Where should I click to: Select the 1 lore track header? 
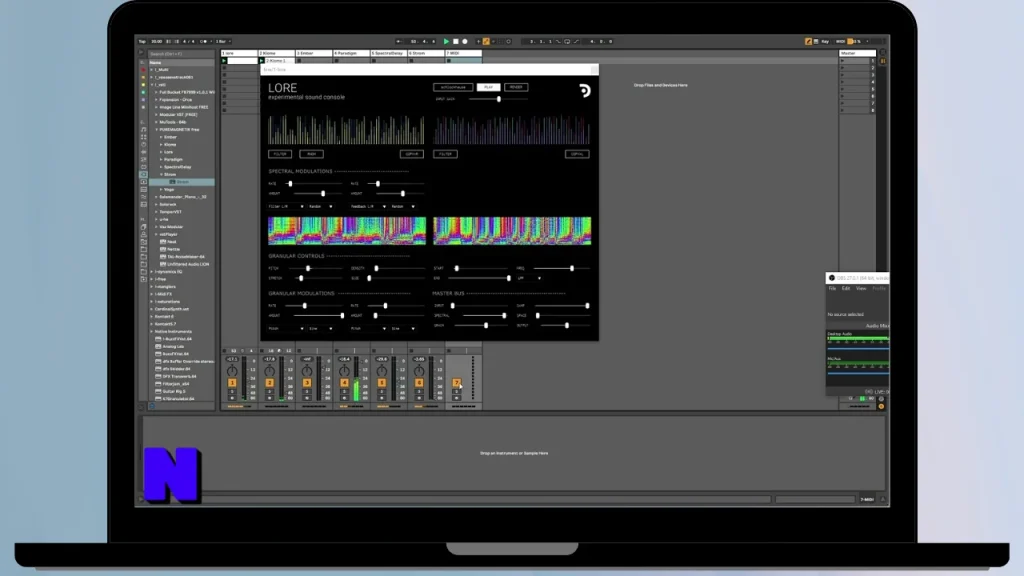(x=239, y=53)
